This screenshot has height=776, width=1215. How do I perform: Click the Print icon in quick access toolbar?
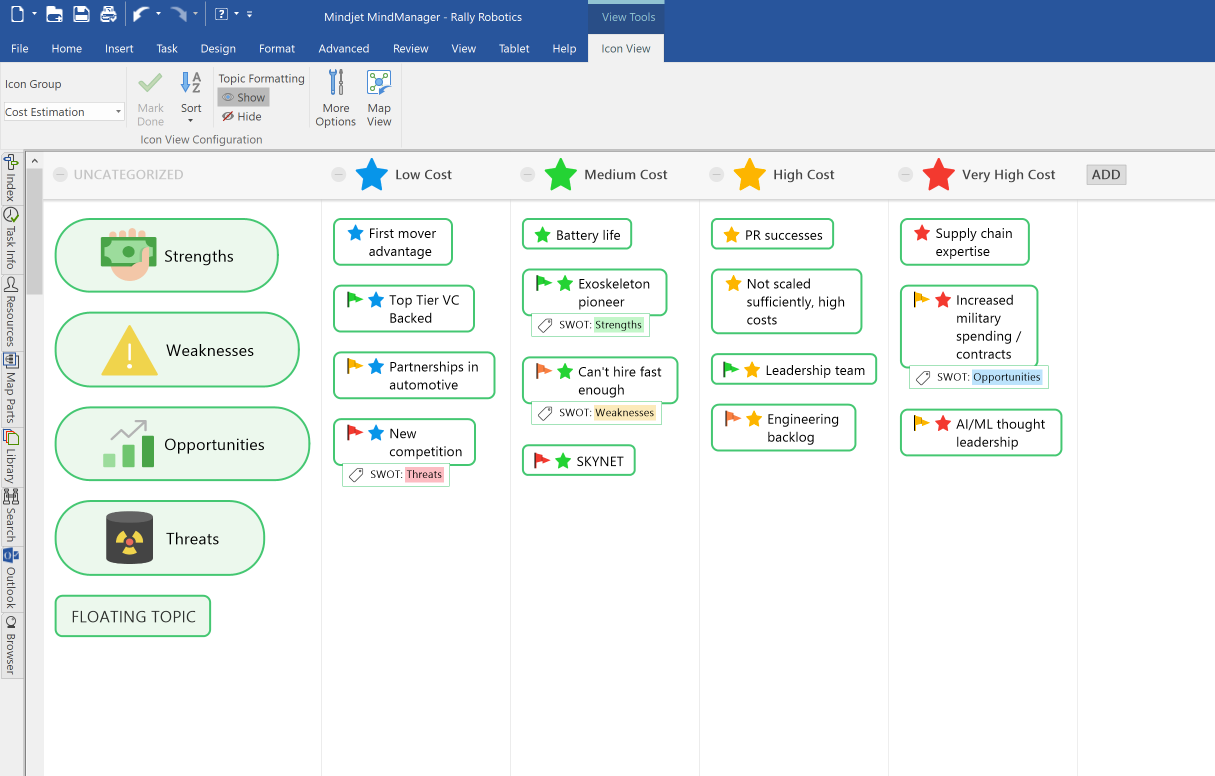108,14
